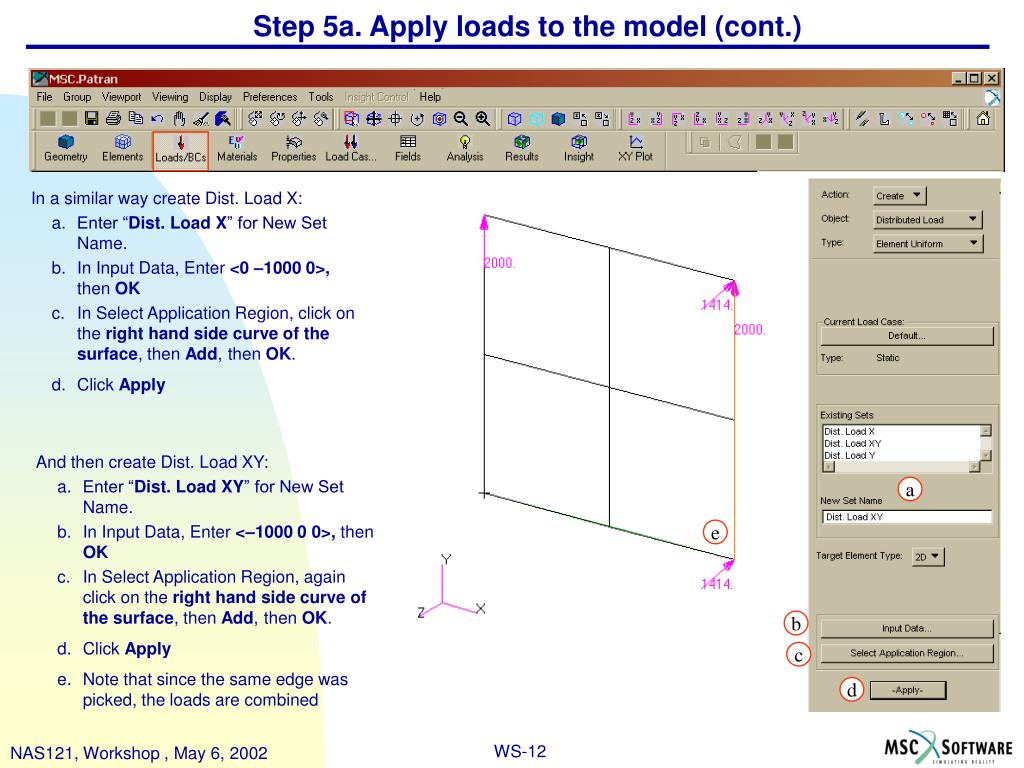Viewport: 1024px width, 768px height.
Task: Open the Analysis application
Action: [465, 149]
